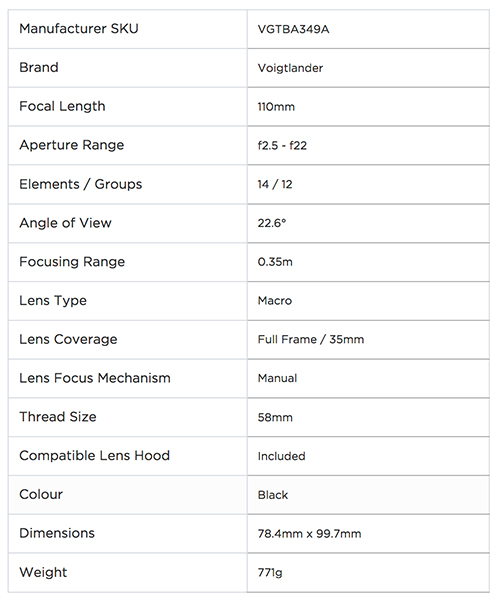Click the 78.4mm x 99.7mm dimensions value
This screenshot has width=500, height=606.
[310, 534]
